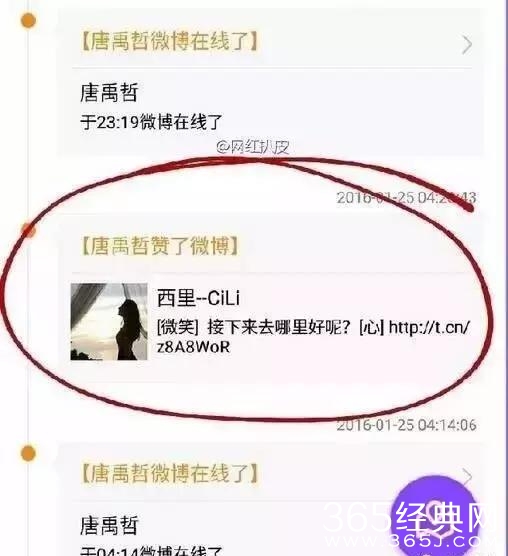Click the @网红扒皮 watermark mention
This screenshot has width=508, height=556.
[x=252, y=147]
